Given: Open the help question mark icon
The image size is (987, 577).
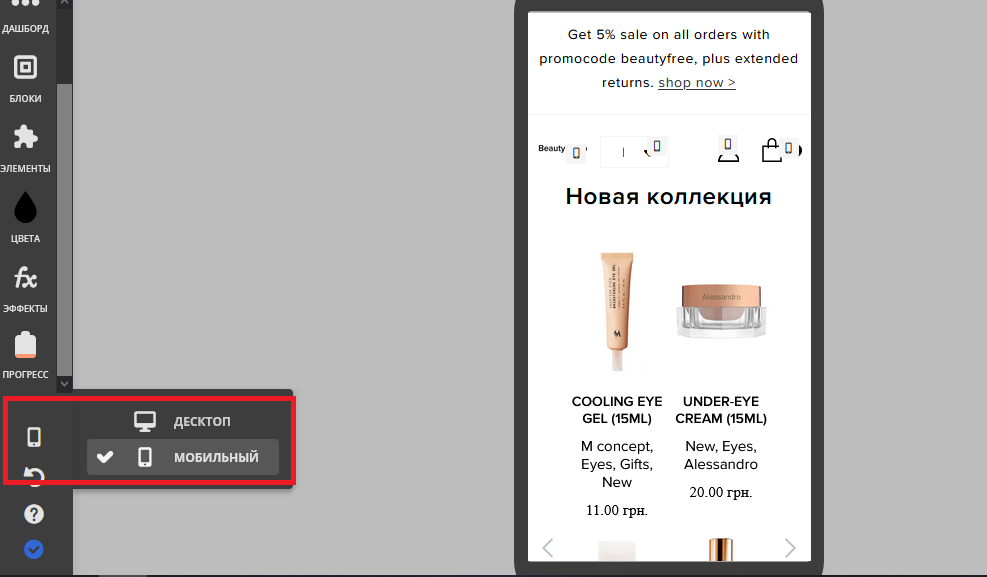Looking at the screenshot, I should pos(34,514).
